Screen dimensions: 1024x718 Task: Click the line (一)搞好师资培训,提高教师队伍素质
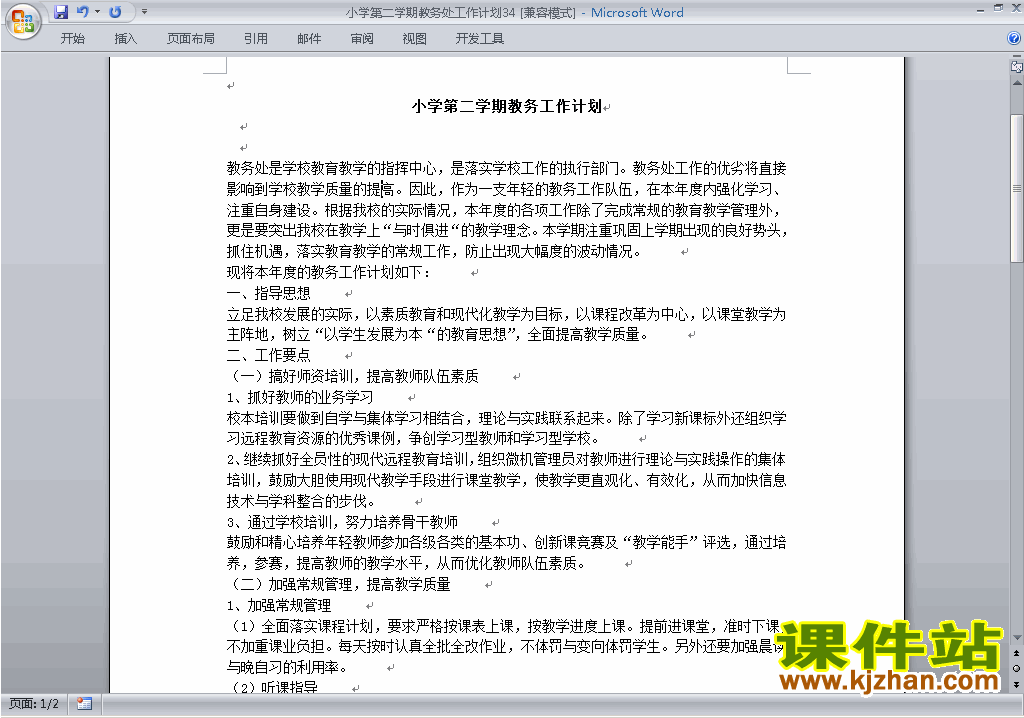[x=353, y=376]
